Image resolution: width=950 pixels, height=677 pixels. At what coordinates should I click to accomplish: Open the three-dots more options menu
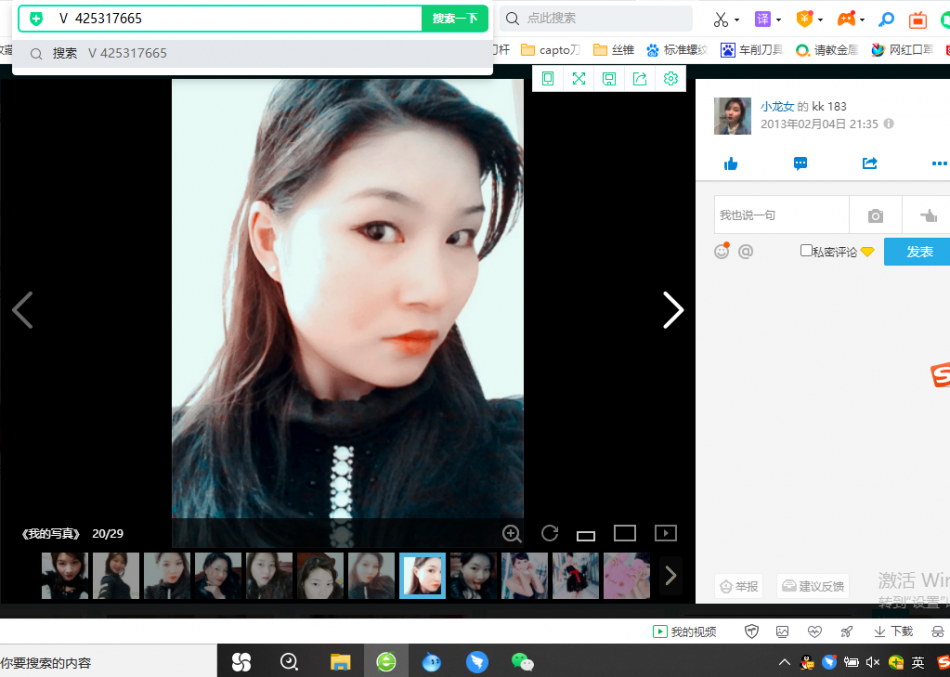[938, 164]
